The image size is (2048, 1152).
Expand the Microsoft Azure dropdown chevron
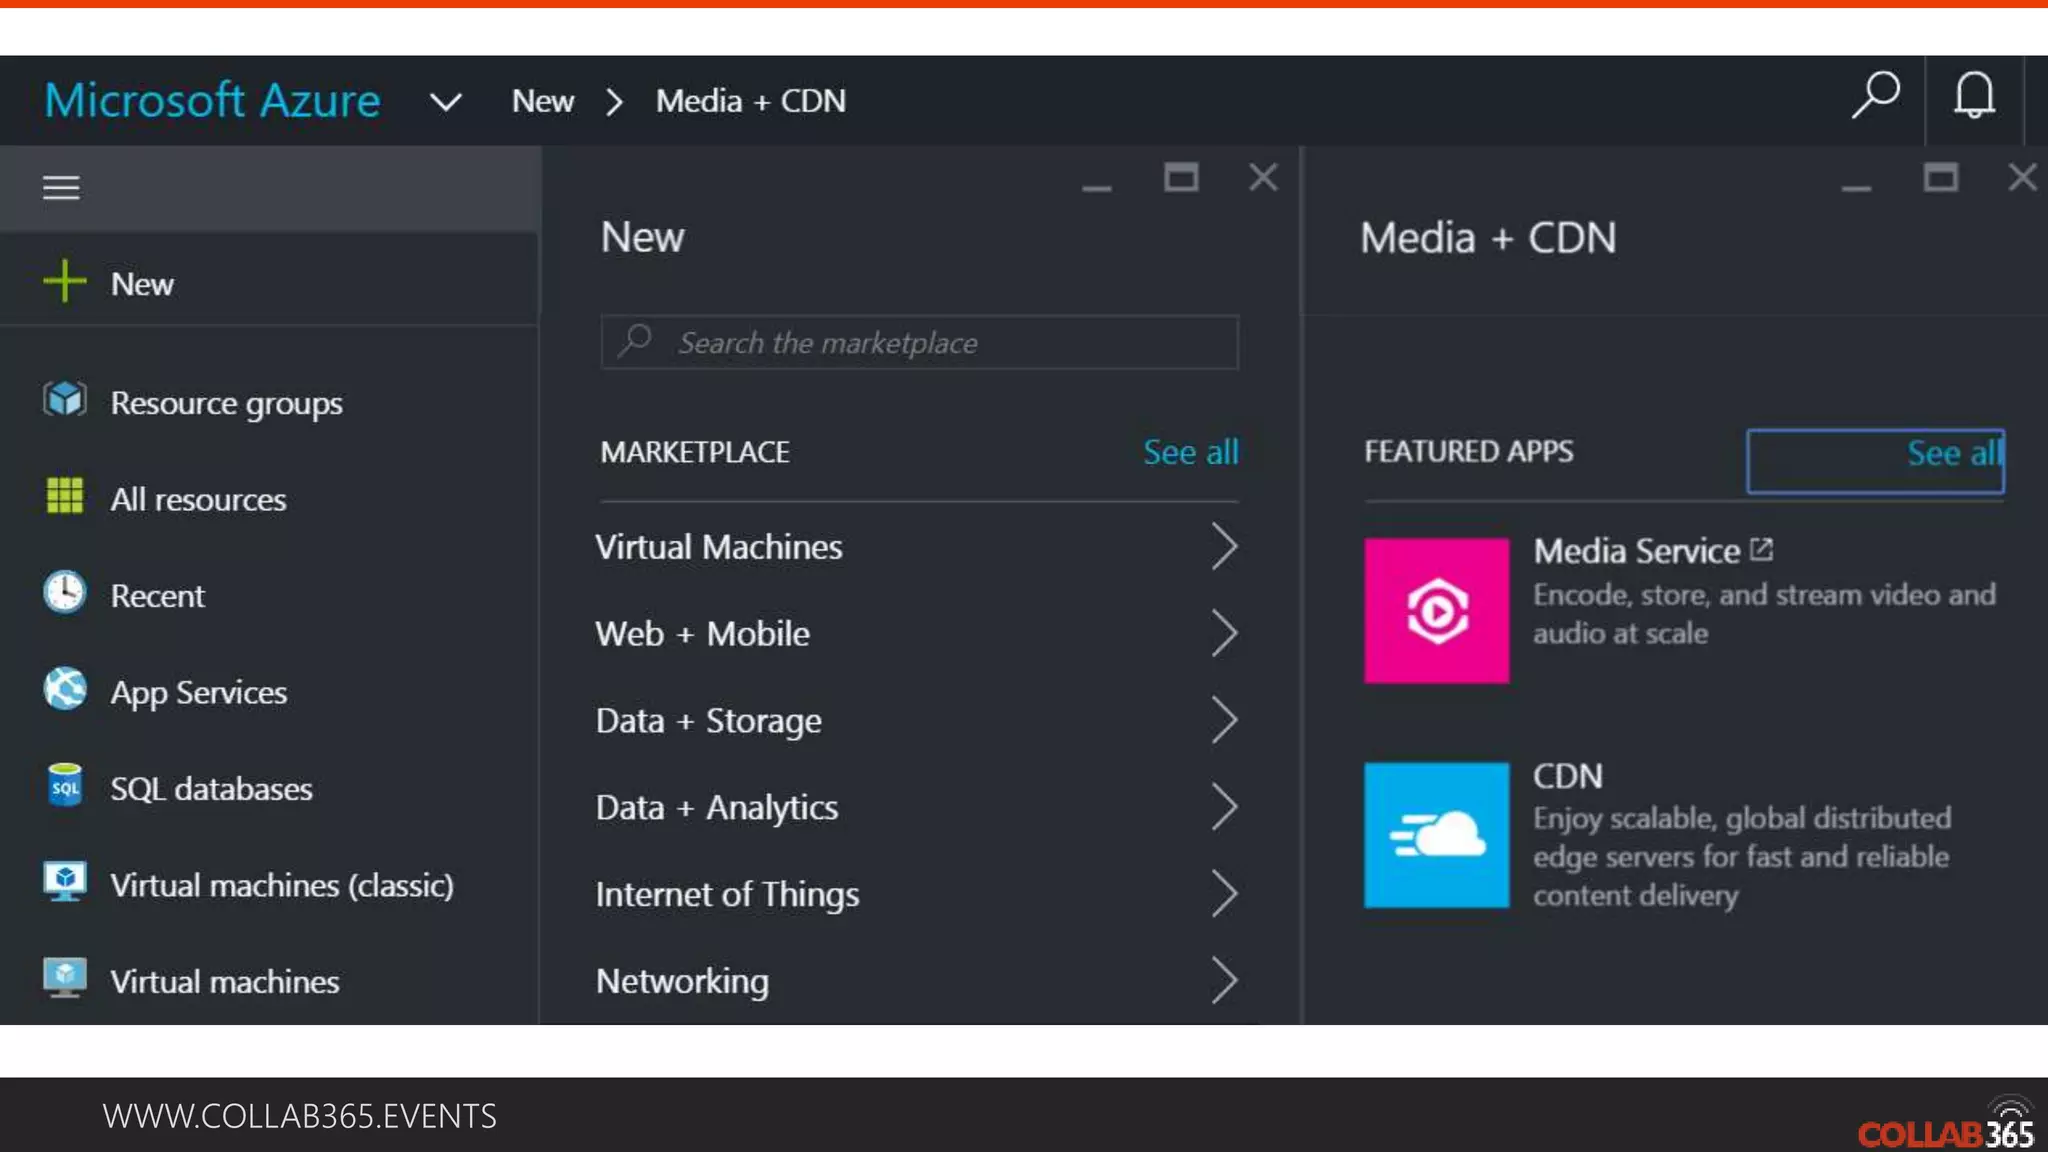(445, 102)
